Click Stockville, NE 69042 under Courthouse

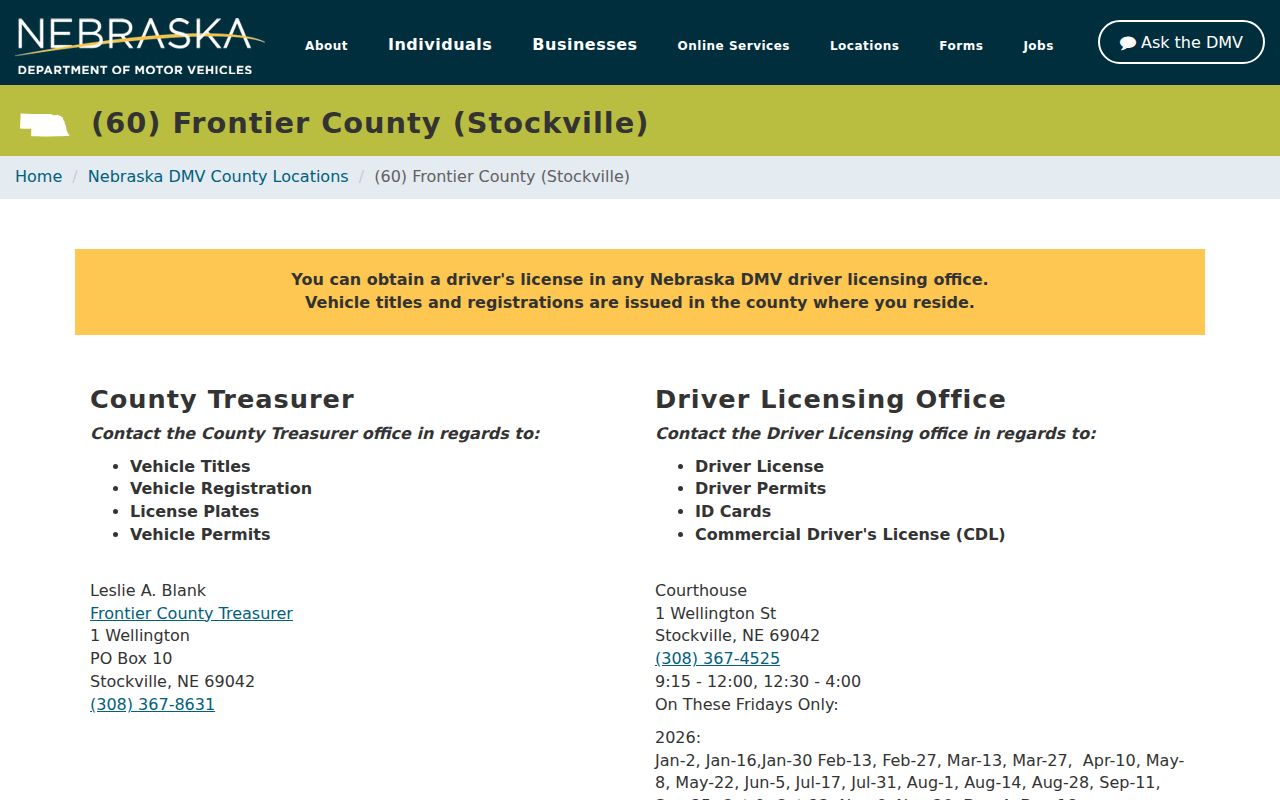[737, 635]
